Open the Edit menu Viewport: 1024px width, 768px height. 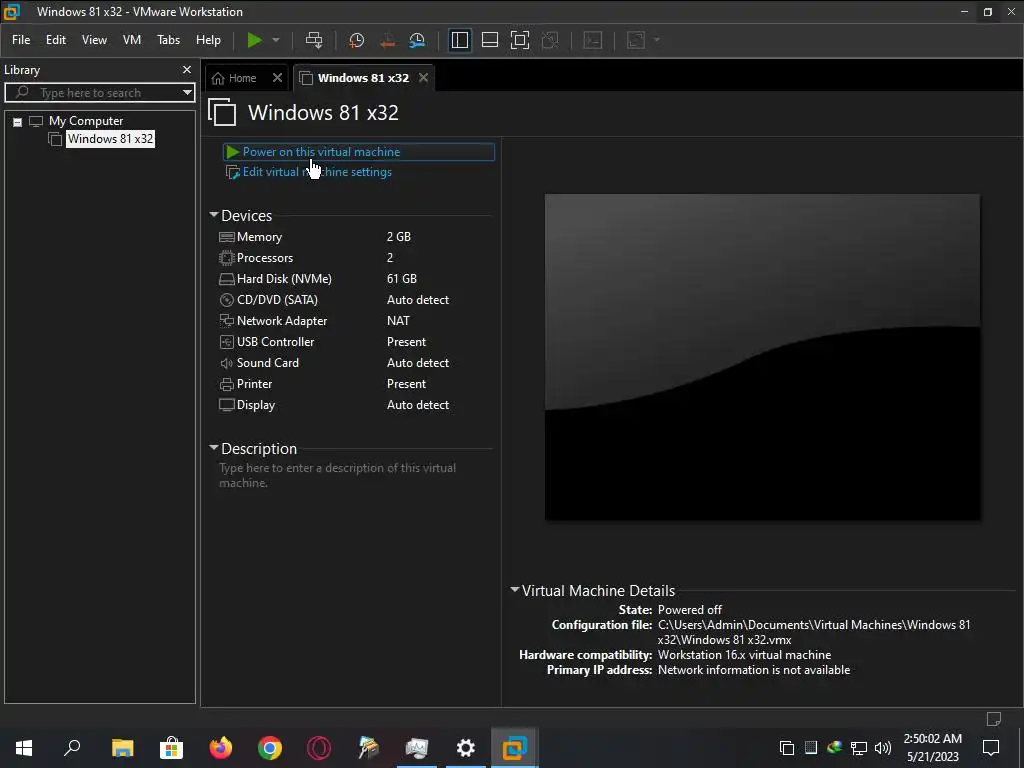pos(56,40)
